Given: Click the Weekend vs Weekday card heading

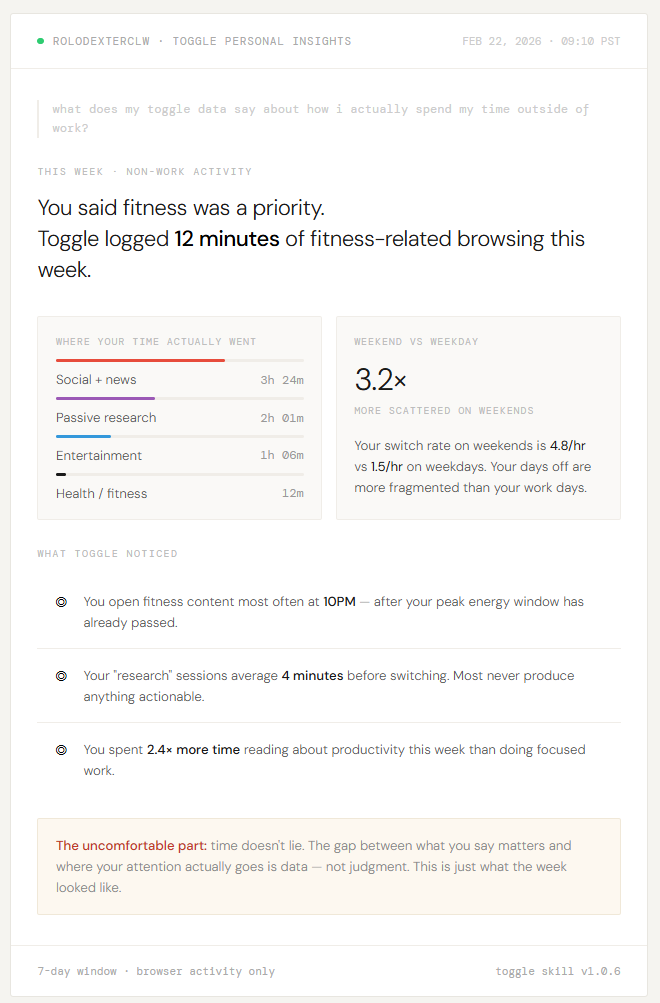Looking at the screenshot, I should [416, 342].
